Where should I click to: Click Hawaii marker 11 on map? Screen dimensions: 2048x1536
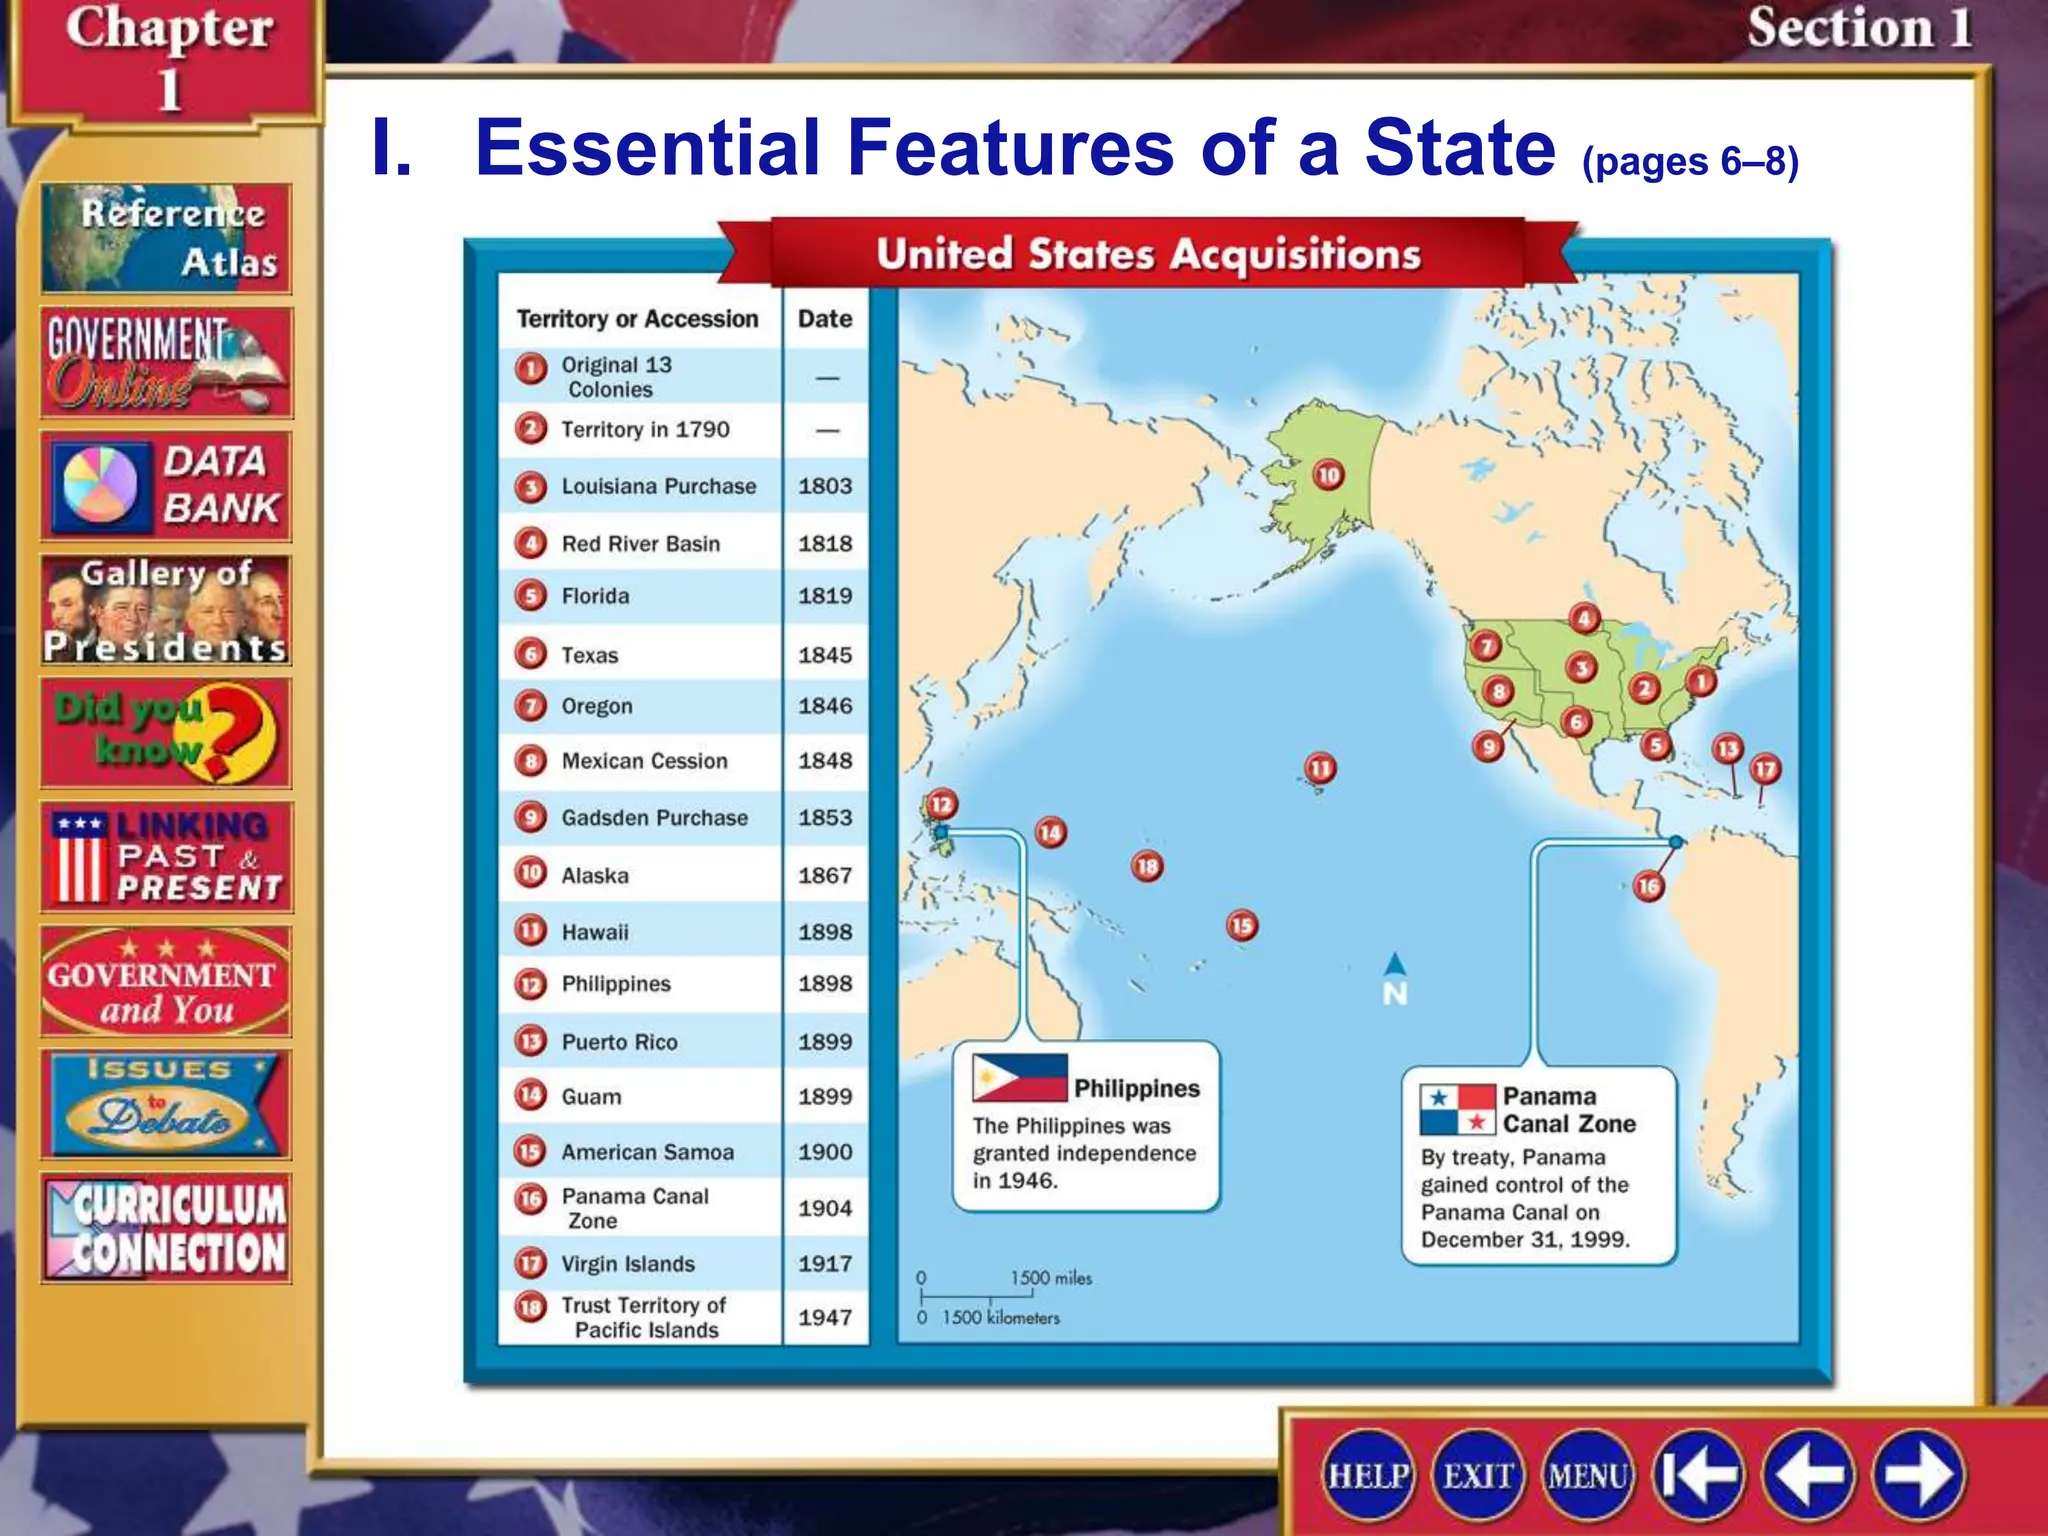coord(1321,769)
